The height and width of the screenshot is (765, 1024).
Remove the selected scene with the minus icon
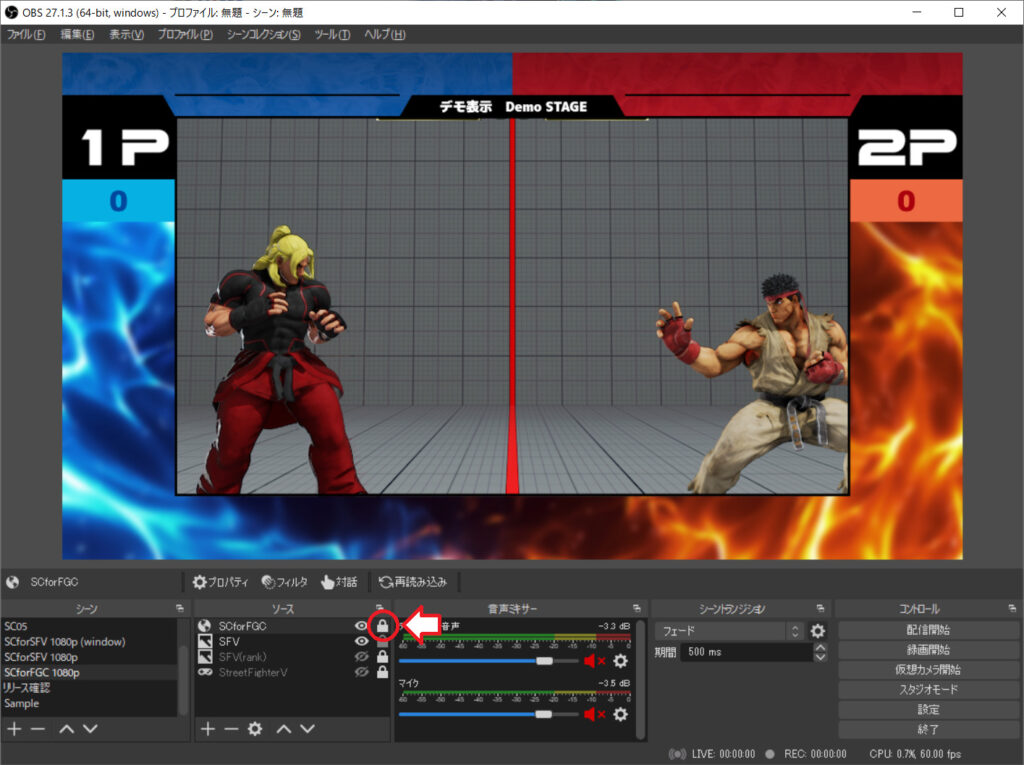click(38, 728)
